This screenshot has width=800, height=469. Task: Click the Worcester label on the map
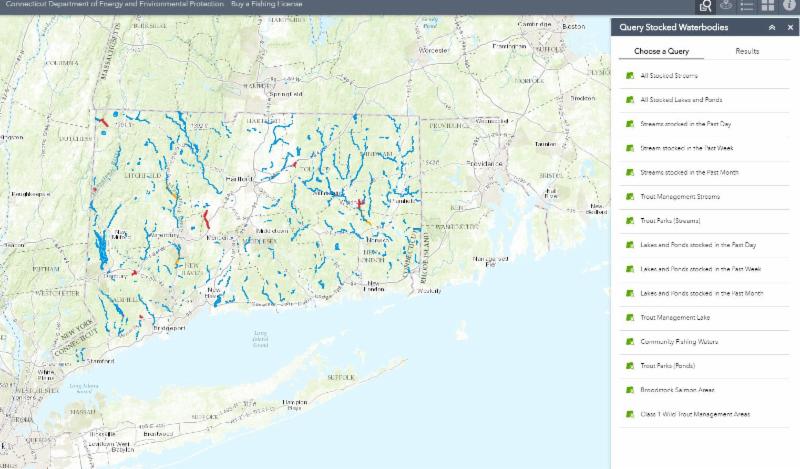coord(434,51)
